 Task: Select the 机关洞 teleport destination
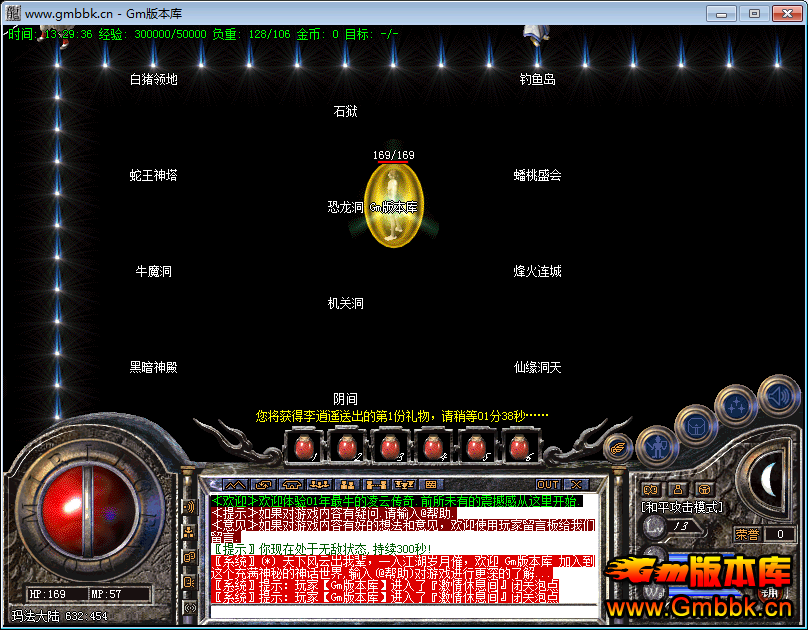[x=345, y=303]
